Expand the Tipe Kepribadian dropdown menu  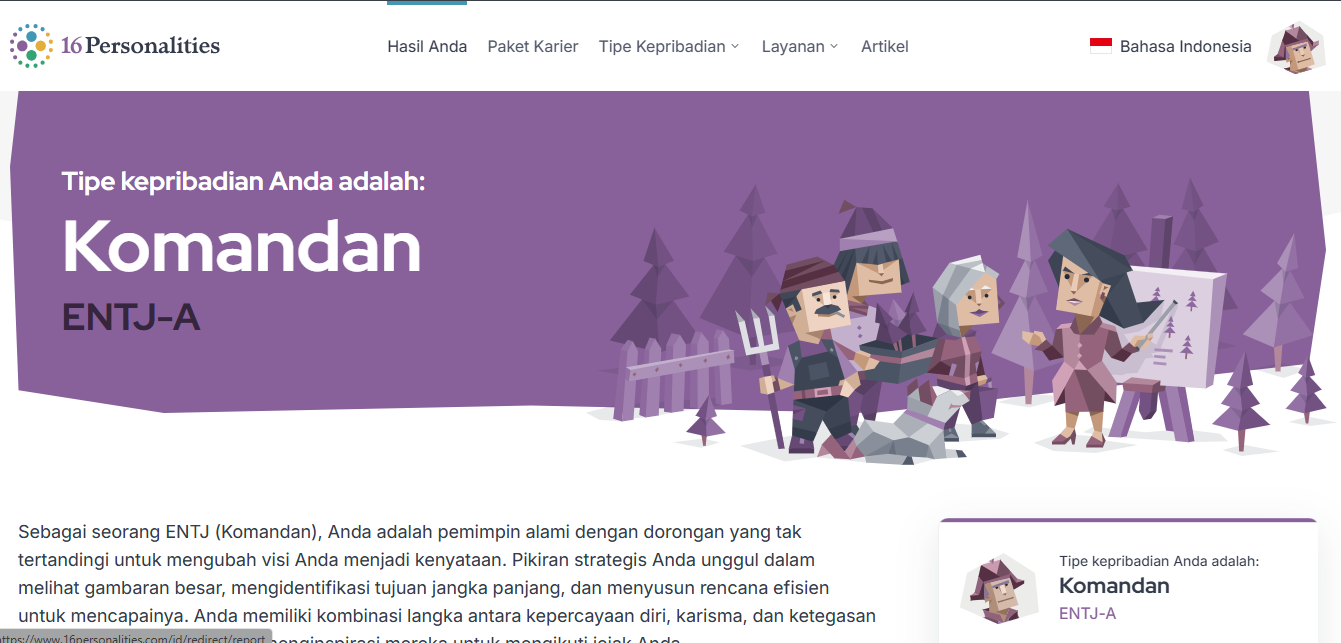[669, 46]
